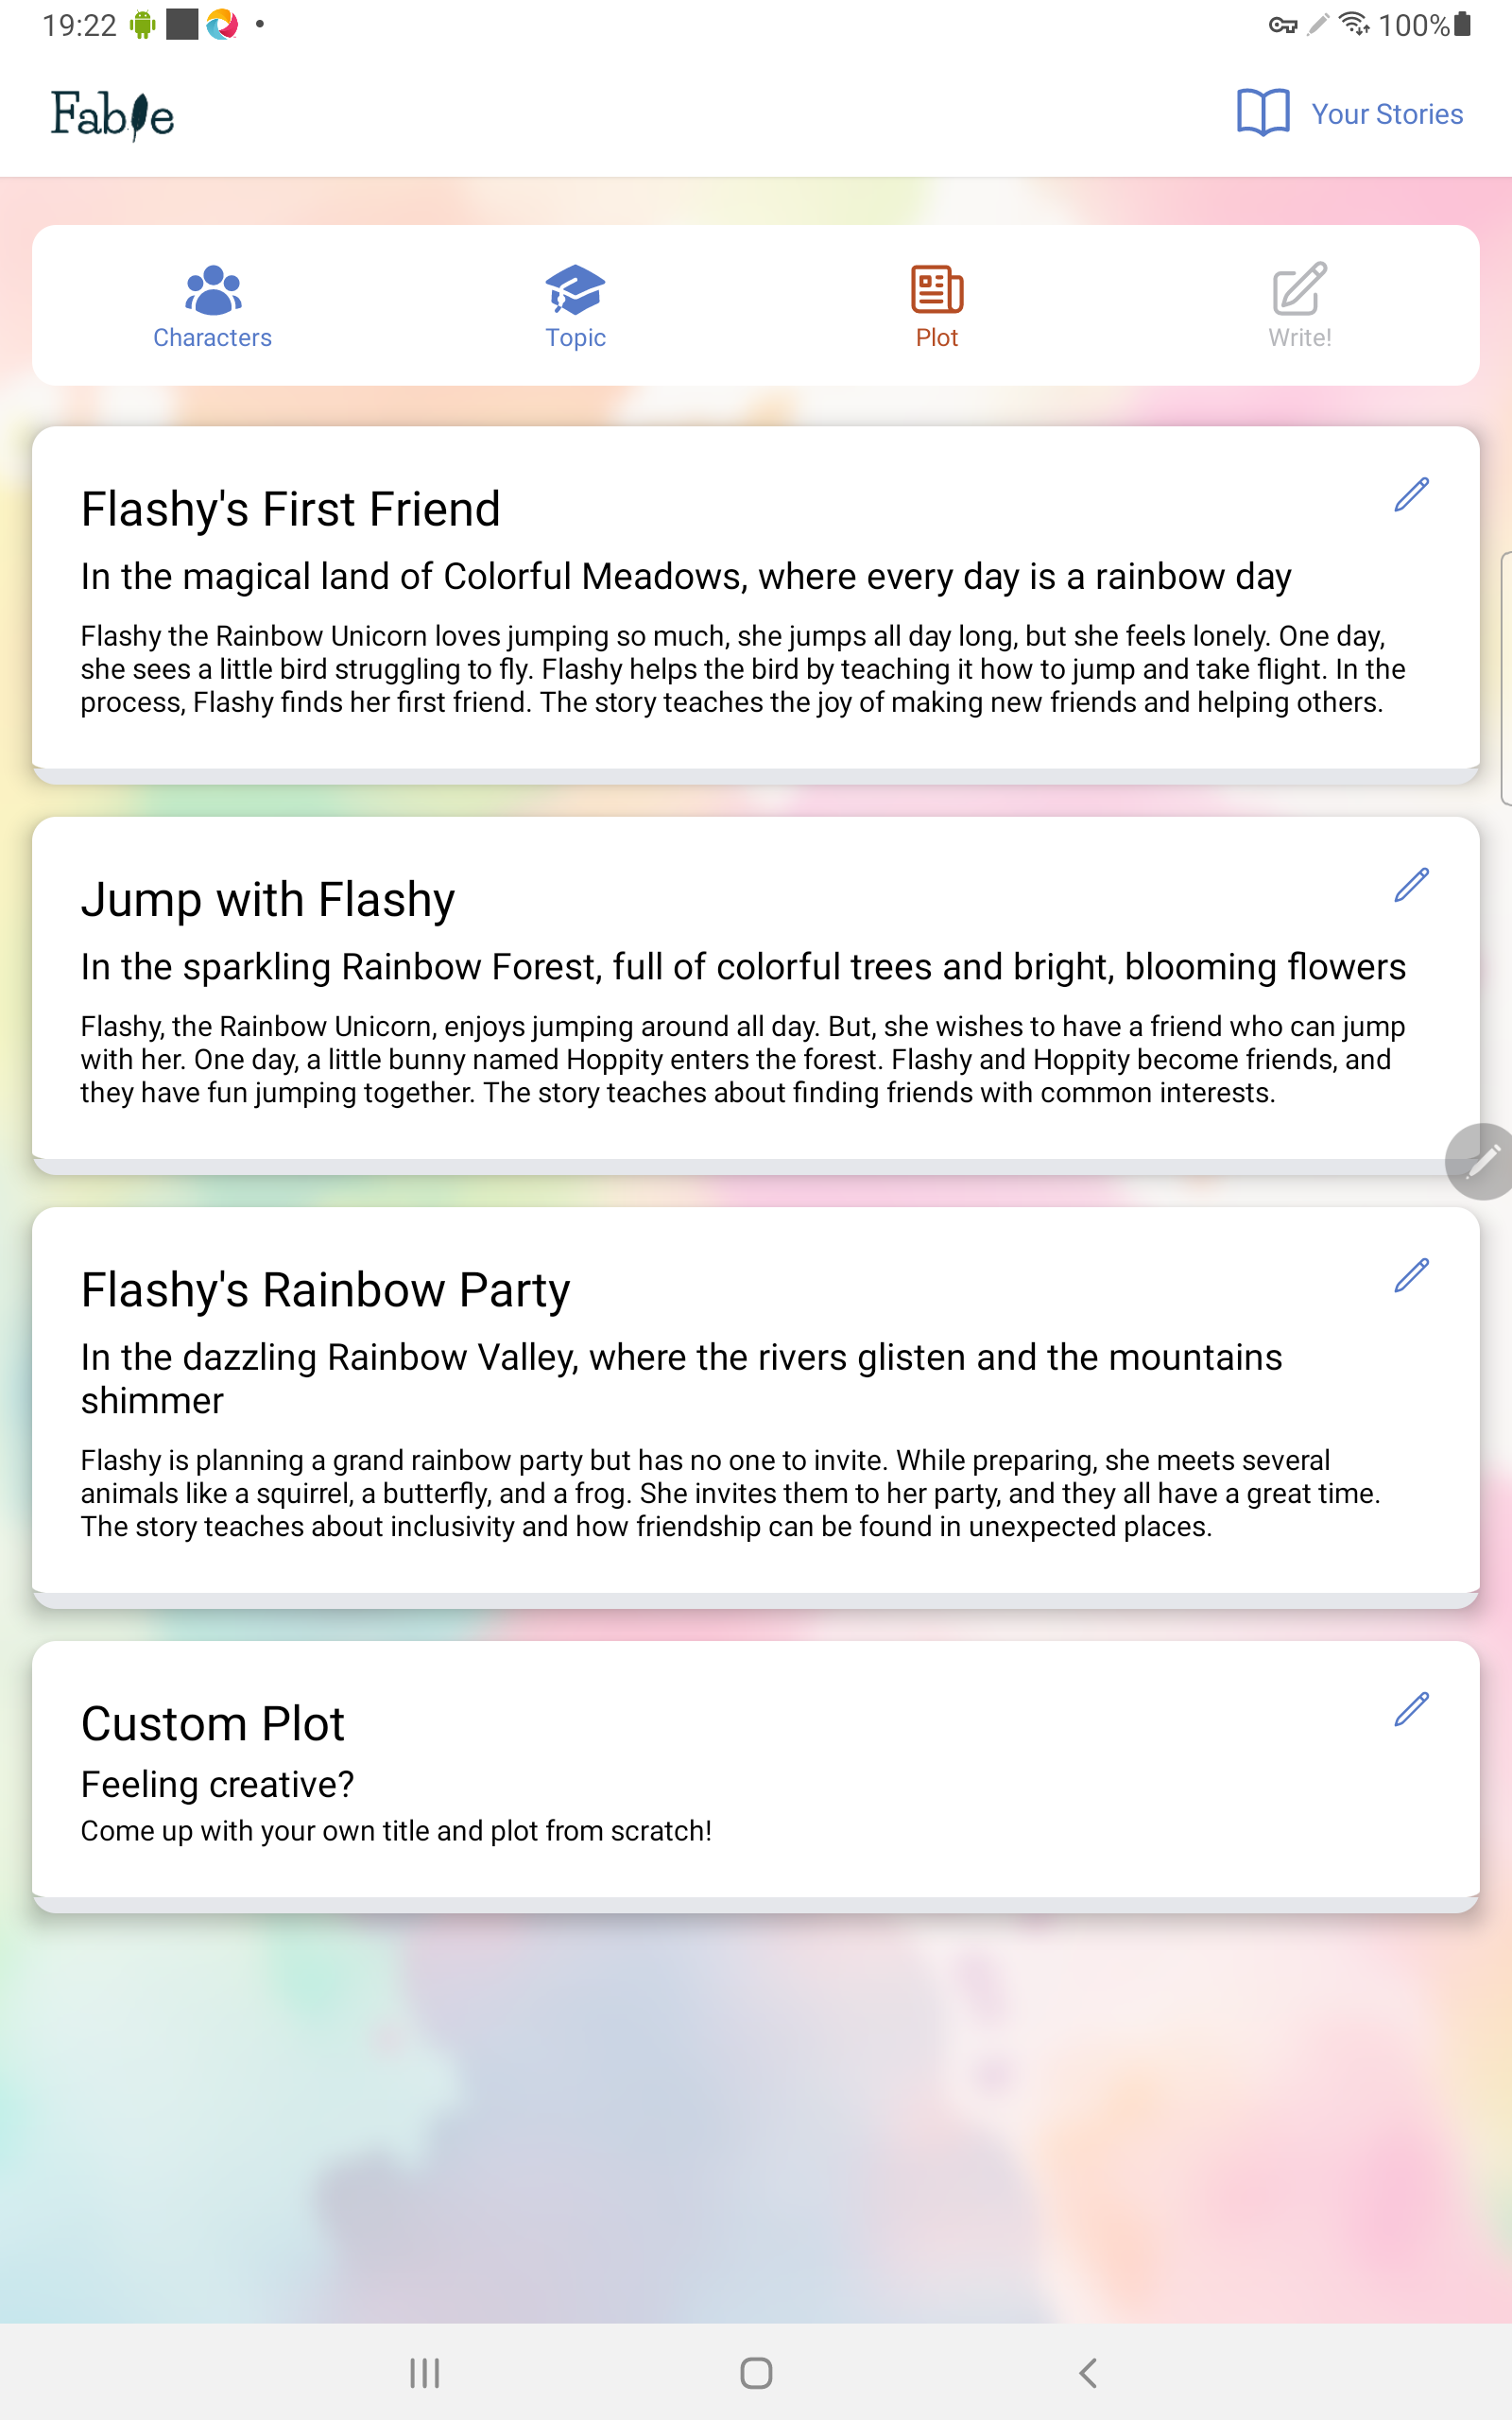Viewport: 1512px width, 2420px height.
Task: Select the Characters people icon
Action: point(211,291)
